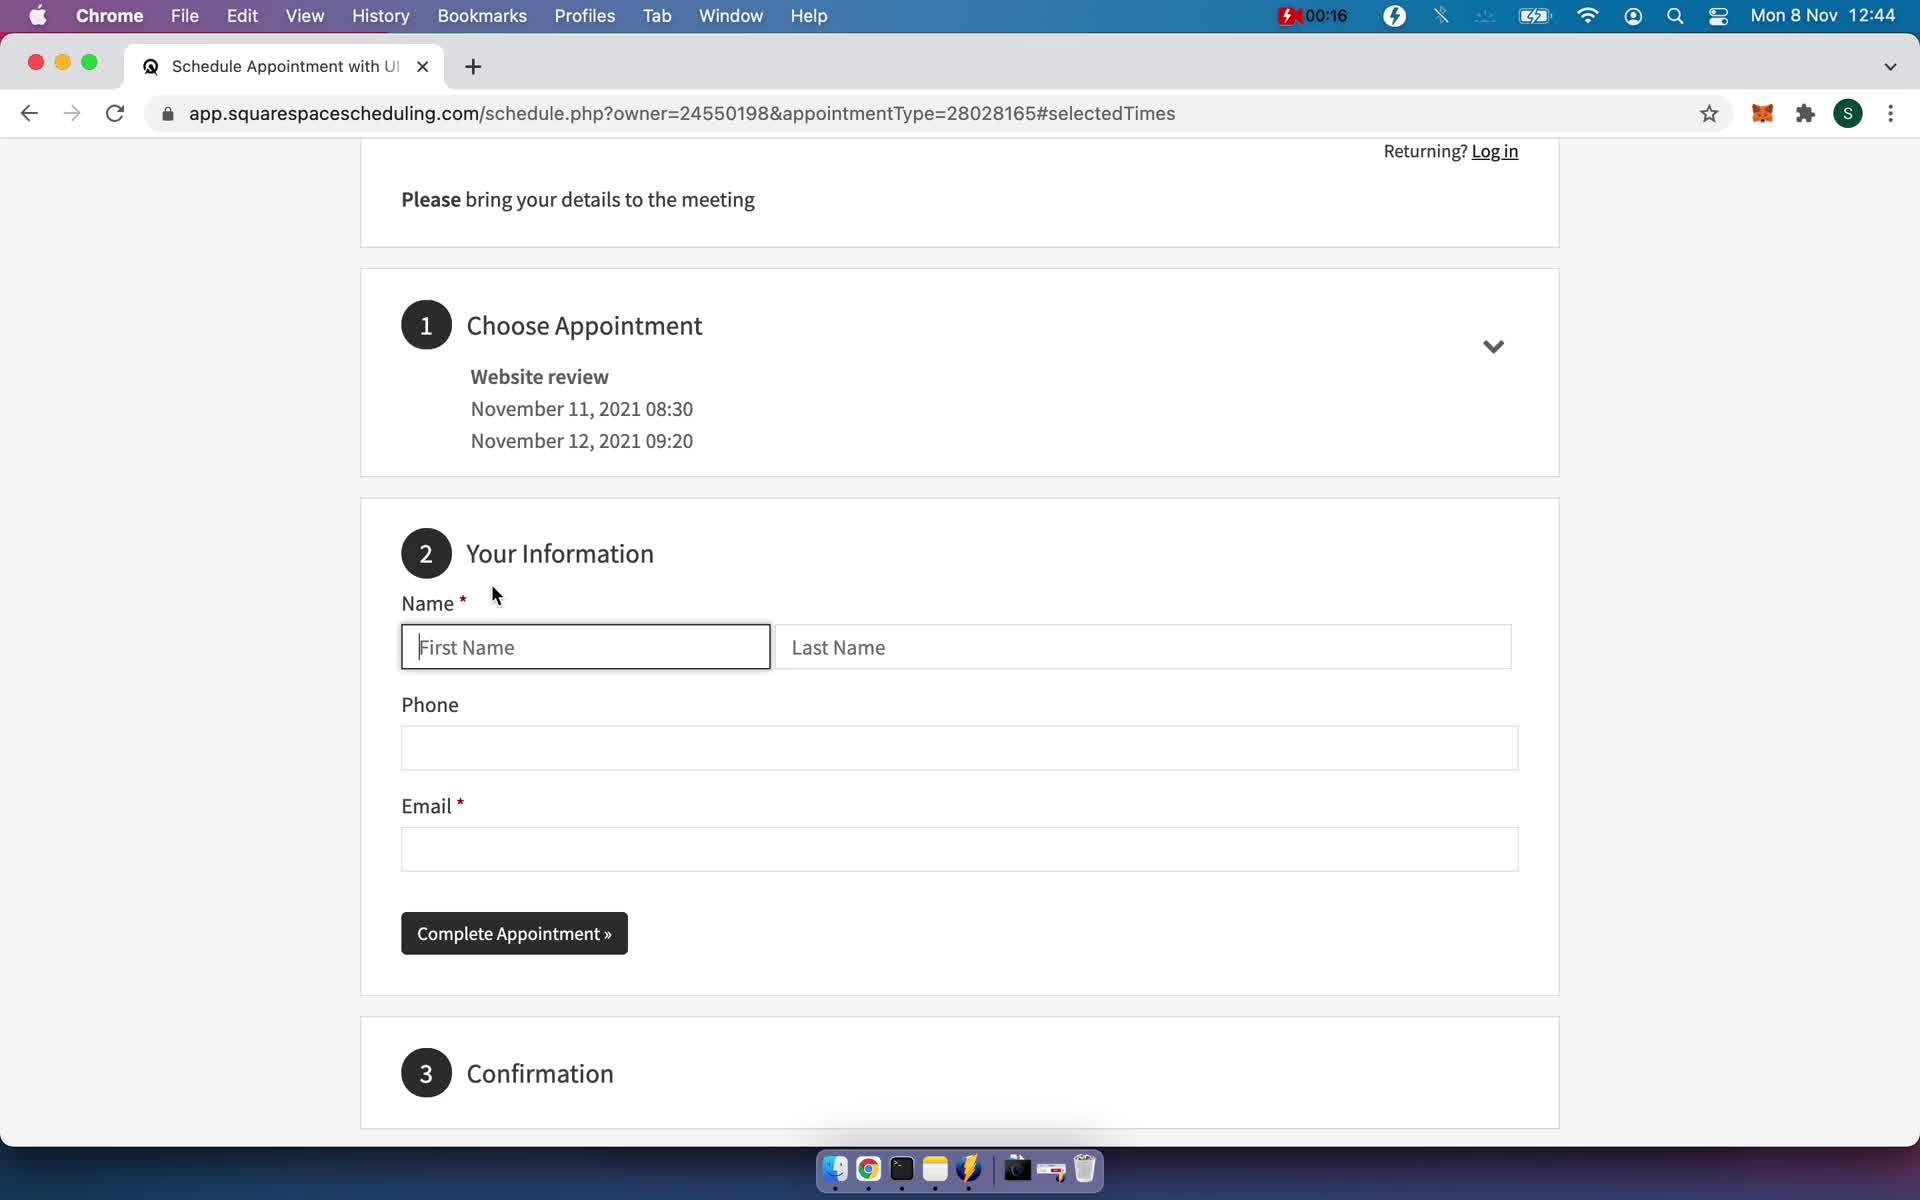Screen dimensions: 1920x1200
Task: Open the View menu
Action: [304, 16]
